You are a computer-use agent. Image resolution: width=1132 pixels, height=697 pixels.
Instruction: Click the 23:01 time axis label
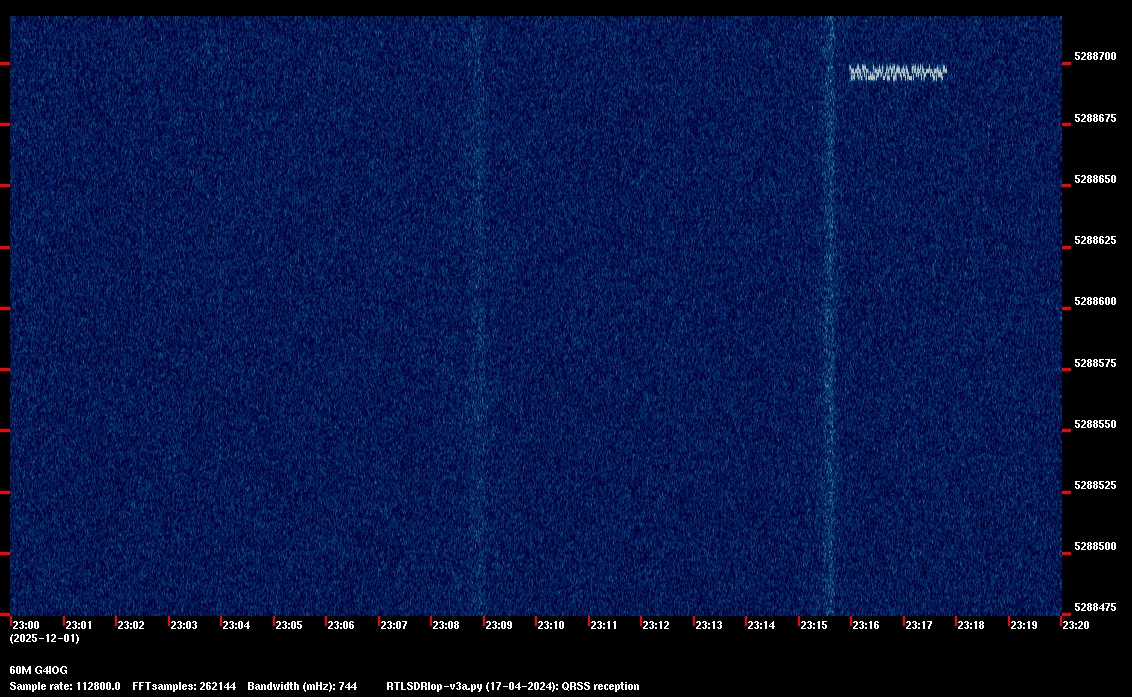(79, 625)
